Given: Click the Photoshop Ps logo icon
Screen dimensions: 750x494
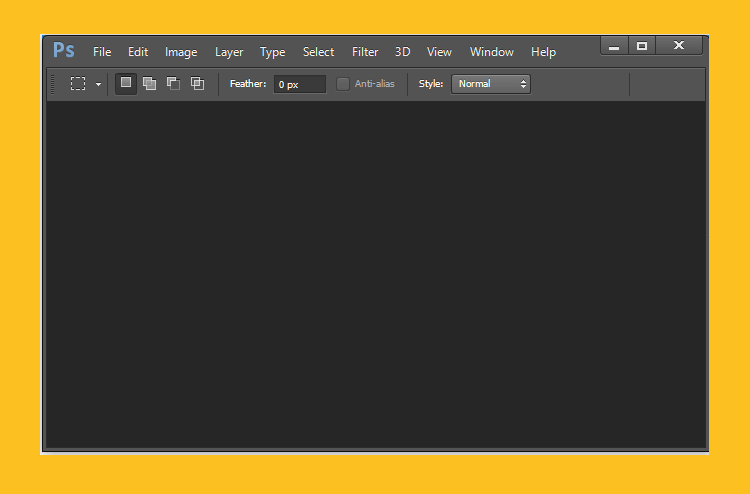Looking at the screenshot, I should tap(64, 50).
